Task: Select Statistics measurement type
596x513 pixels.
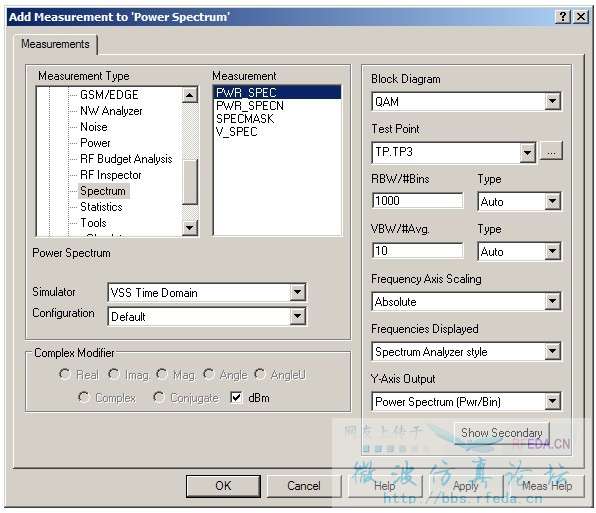Action: point(101,207)
